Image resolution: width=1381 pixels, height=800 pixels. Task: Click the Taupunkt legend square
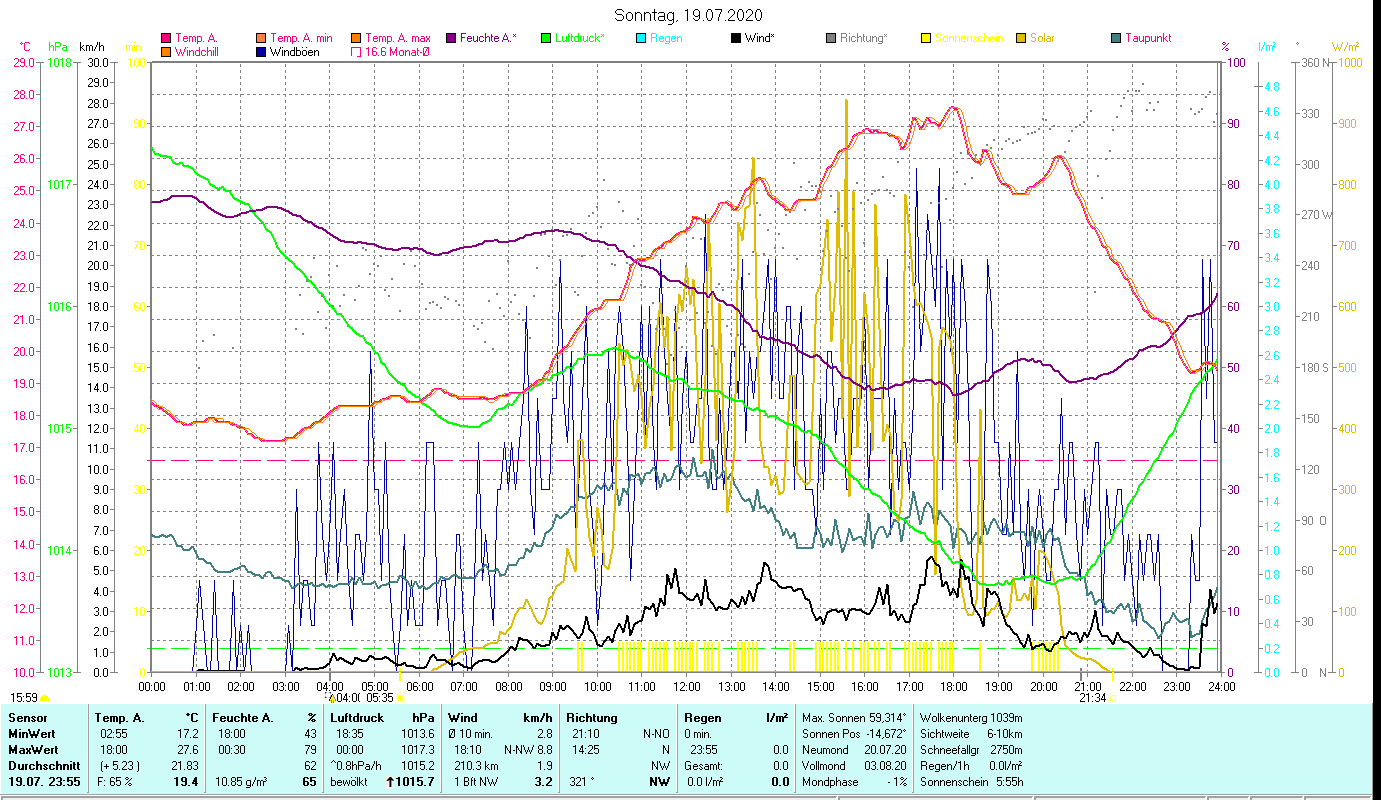[1116, 38]
